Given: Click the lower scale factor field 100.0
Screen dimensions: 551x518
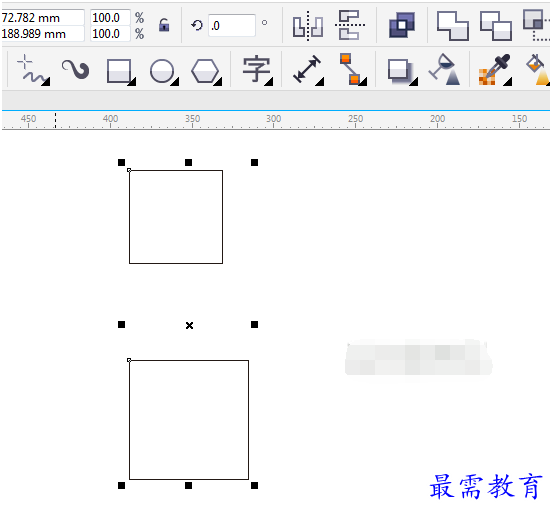Looking at the screenshot, I should pyautogui.click(x=110, y=34).
